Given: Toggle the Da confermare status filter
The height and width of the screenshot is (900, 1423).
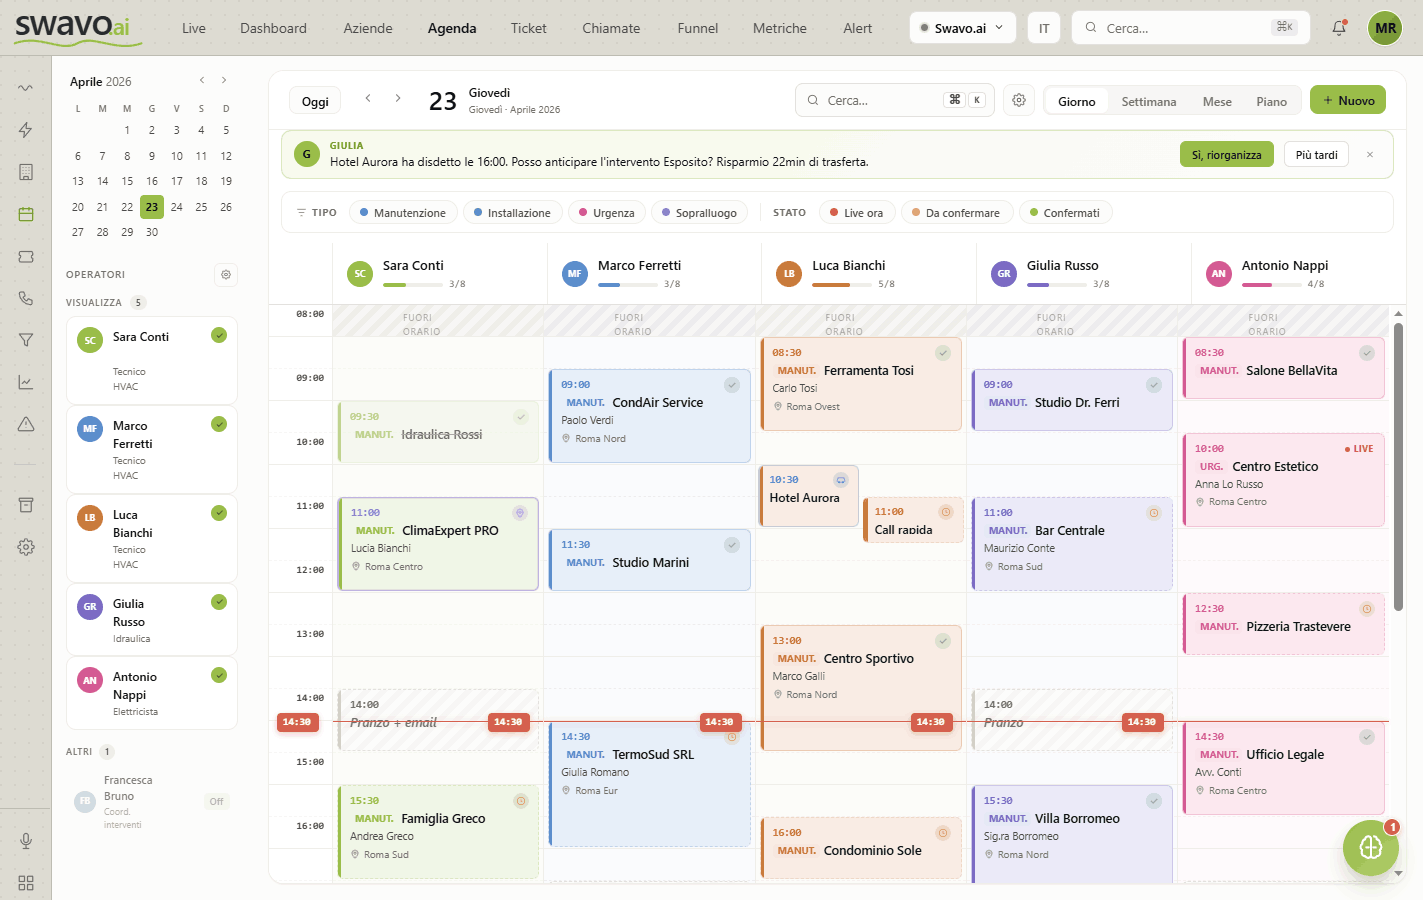Looking at the screenshot, I should pyautogui.click(x=956, y=213).
